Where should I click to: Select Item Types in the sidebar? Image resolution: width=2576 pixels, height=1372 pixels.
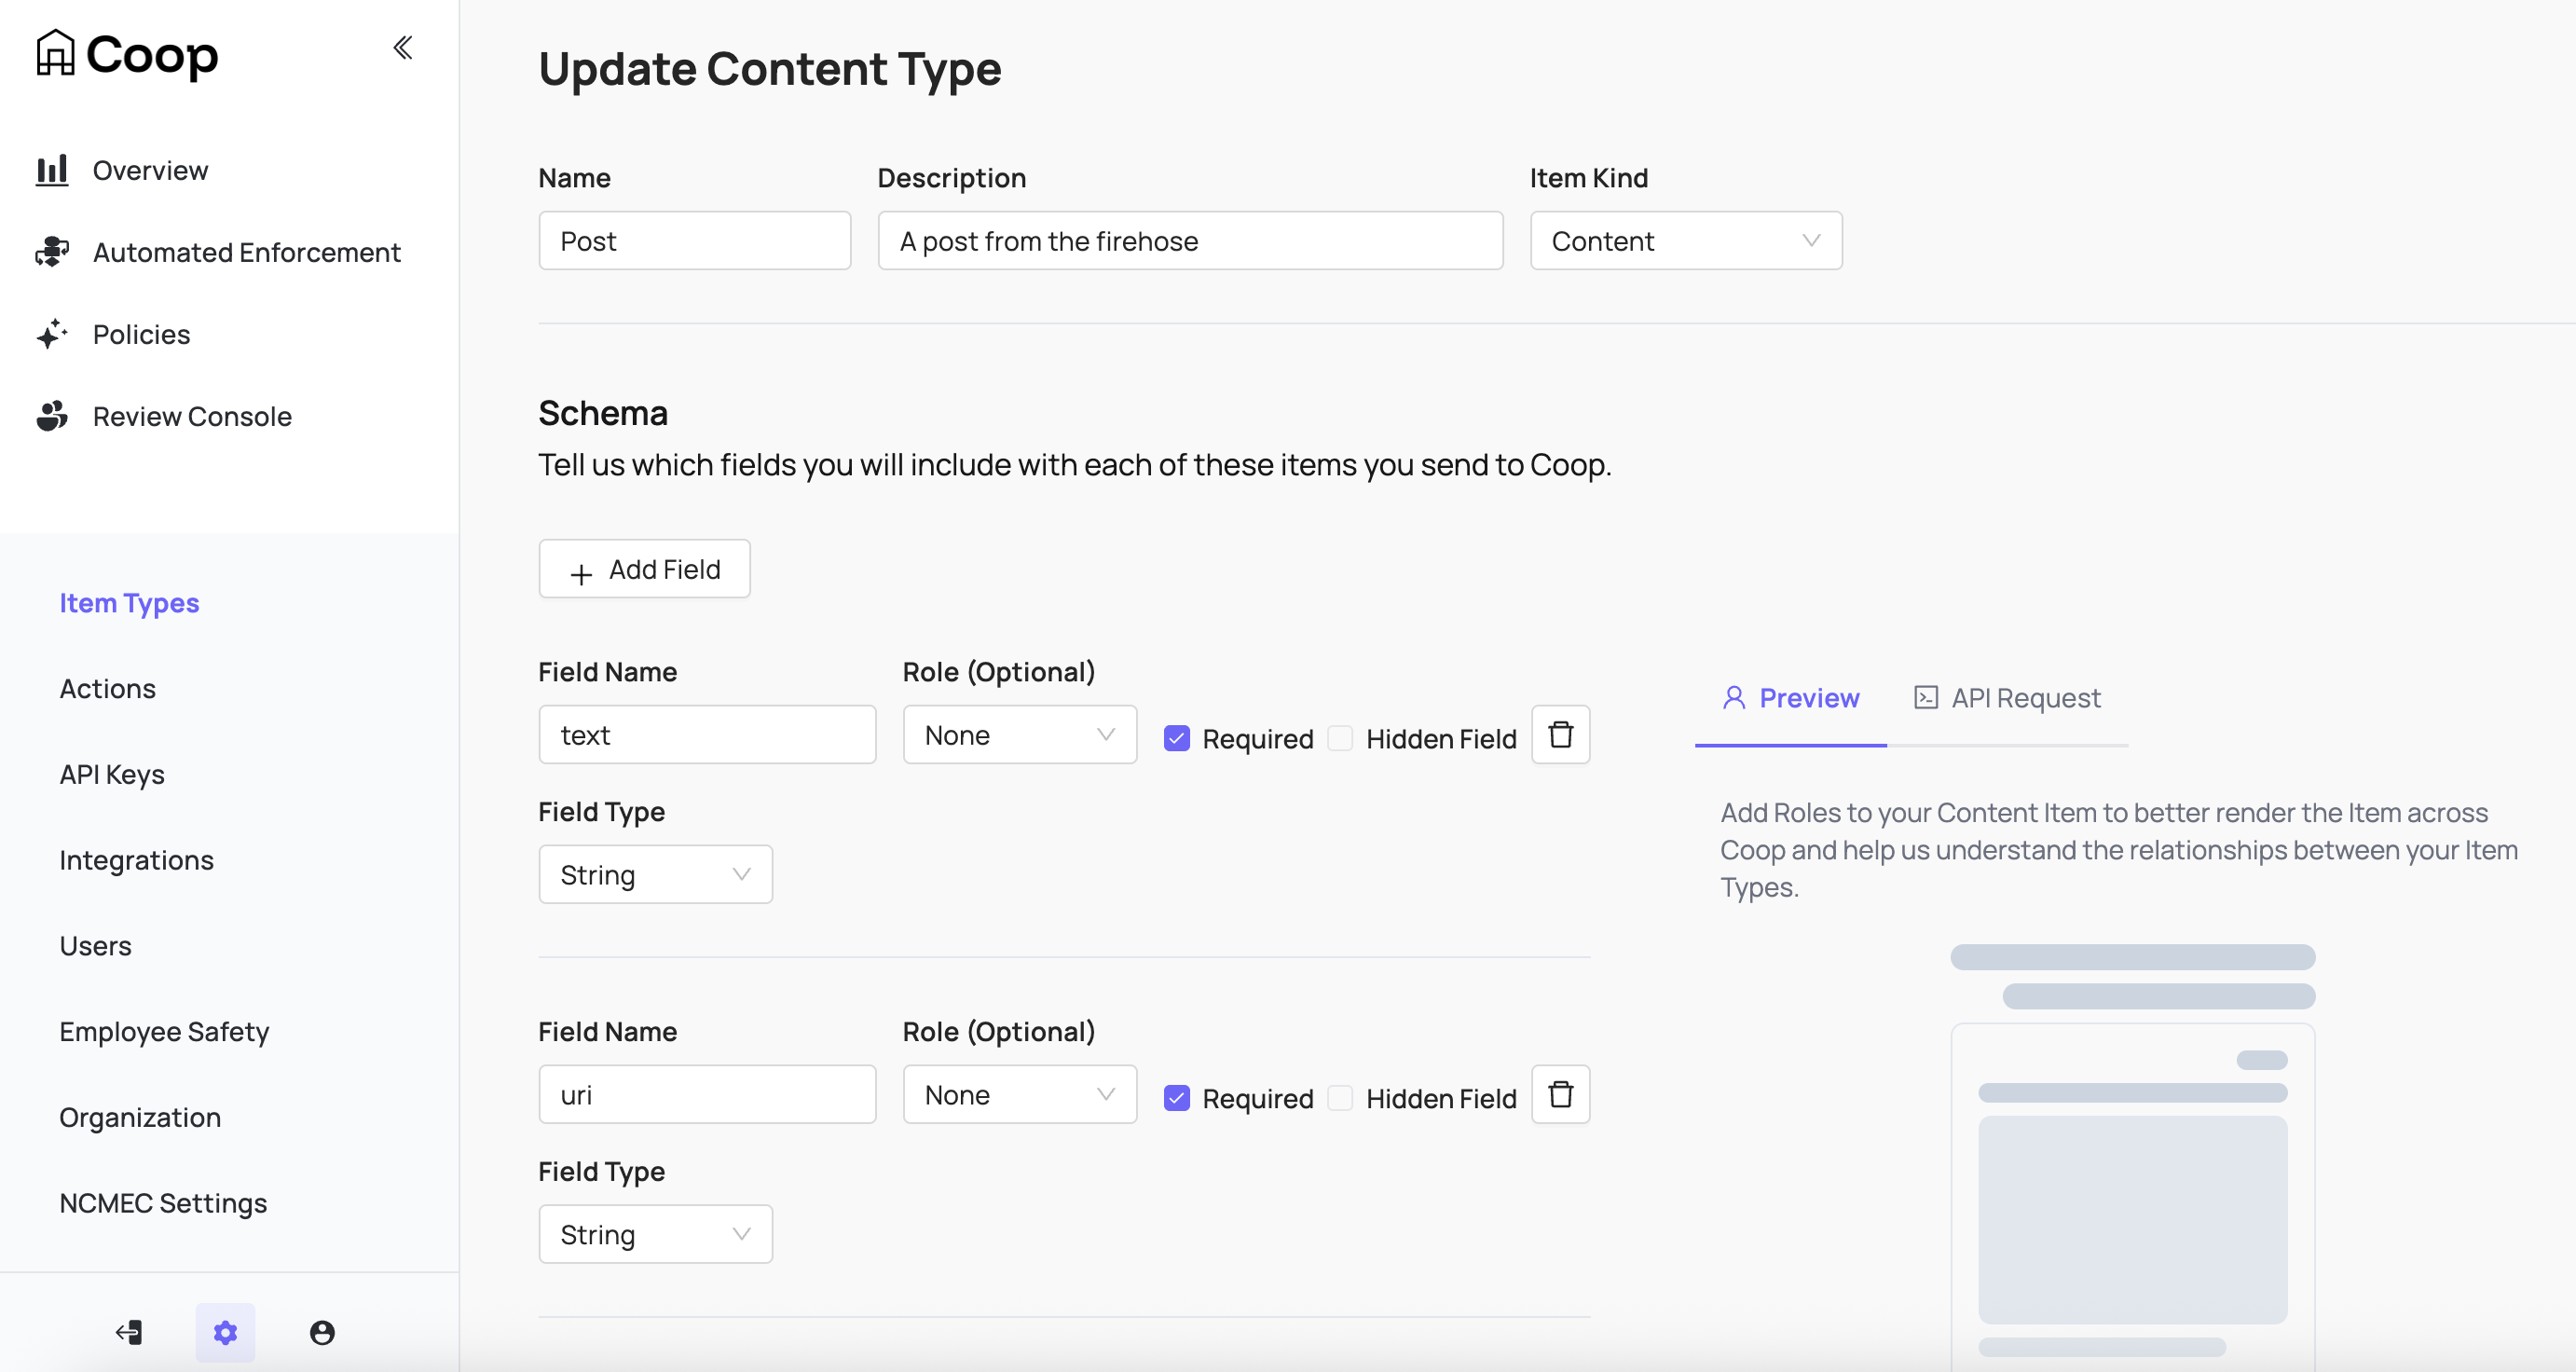point(128,602)
